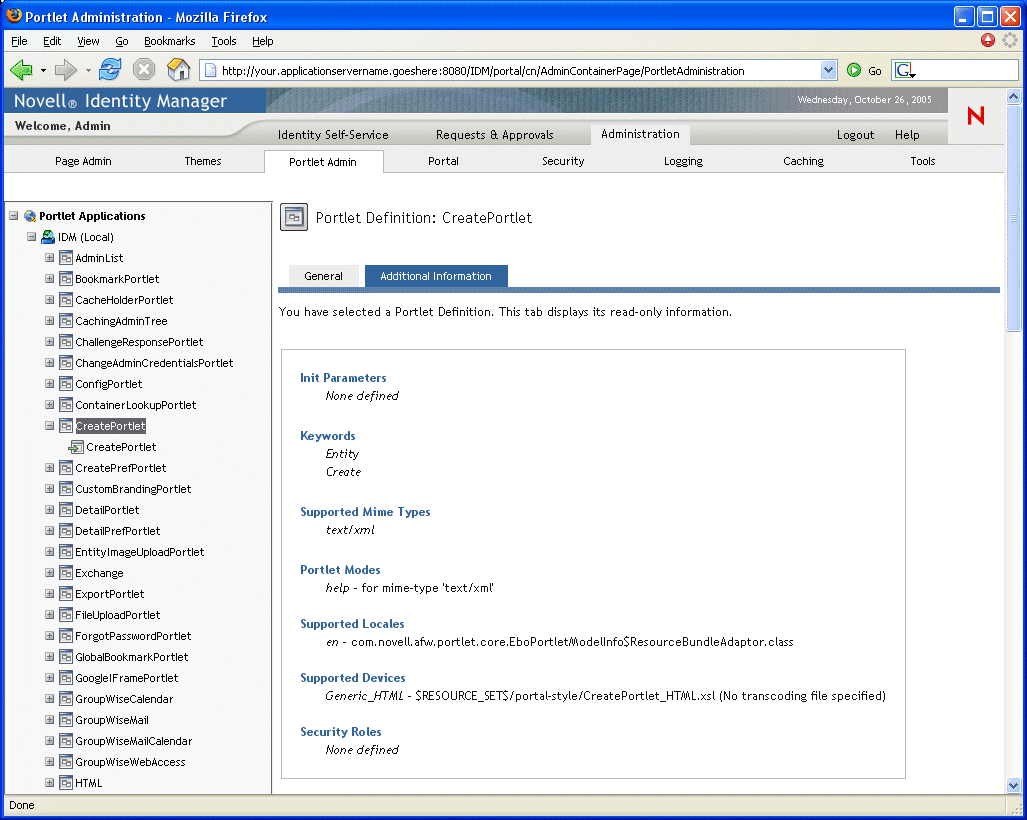Open the Bookmarks menu
This screenshot has width=1027, height=820.
(x=170, y=41)
